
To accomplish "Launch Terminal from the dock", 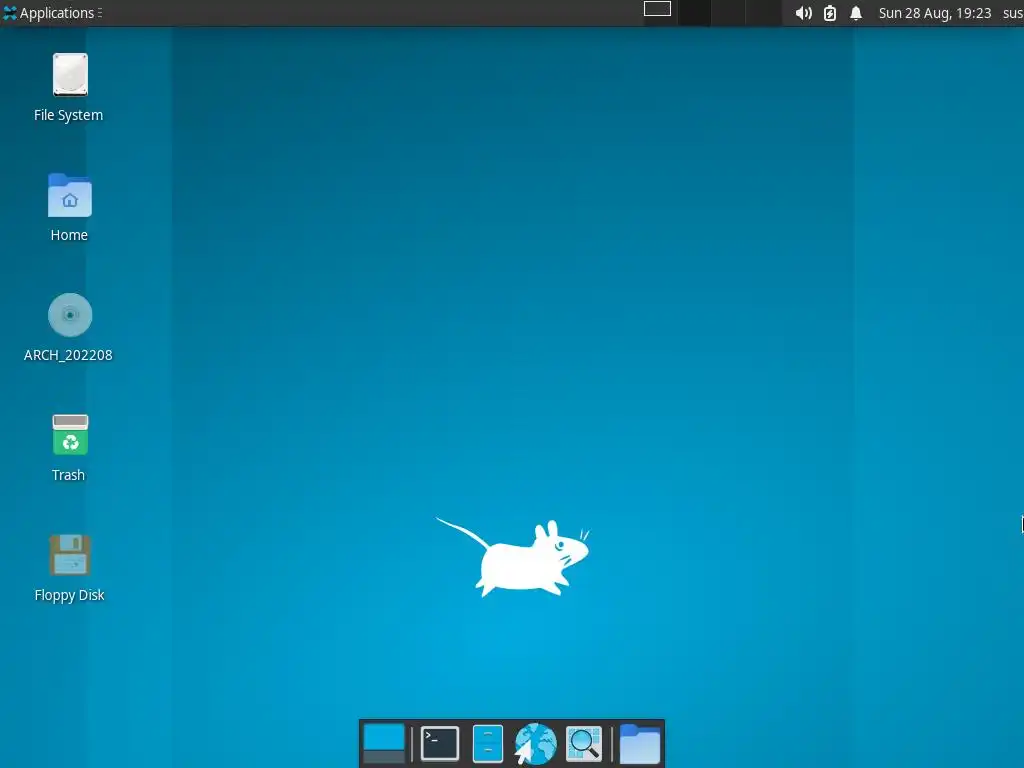I will pyautogui.click(x=440, y=744).
